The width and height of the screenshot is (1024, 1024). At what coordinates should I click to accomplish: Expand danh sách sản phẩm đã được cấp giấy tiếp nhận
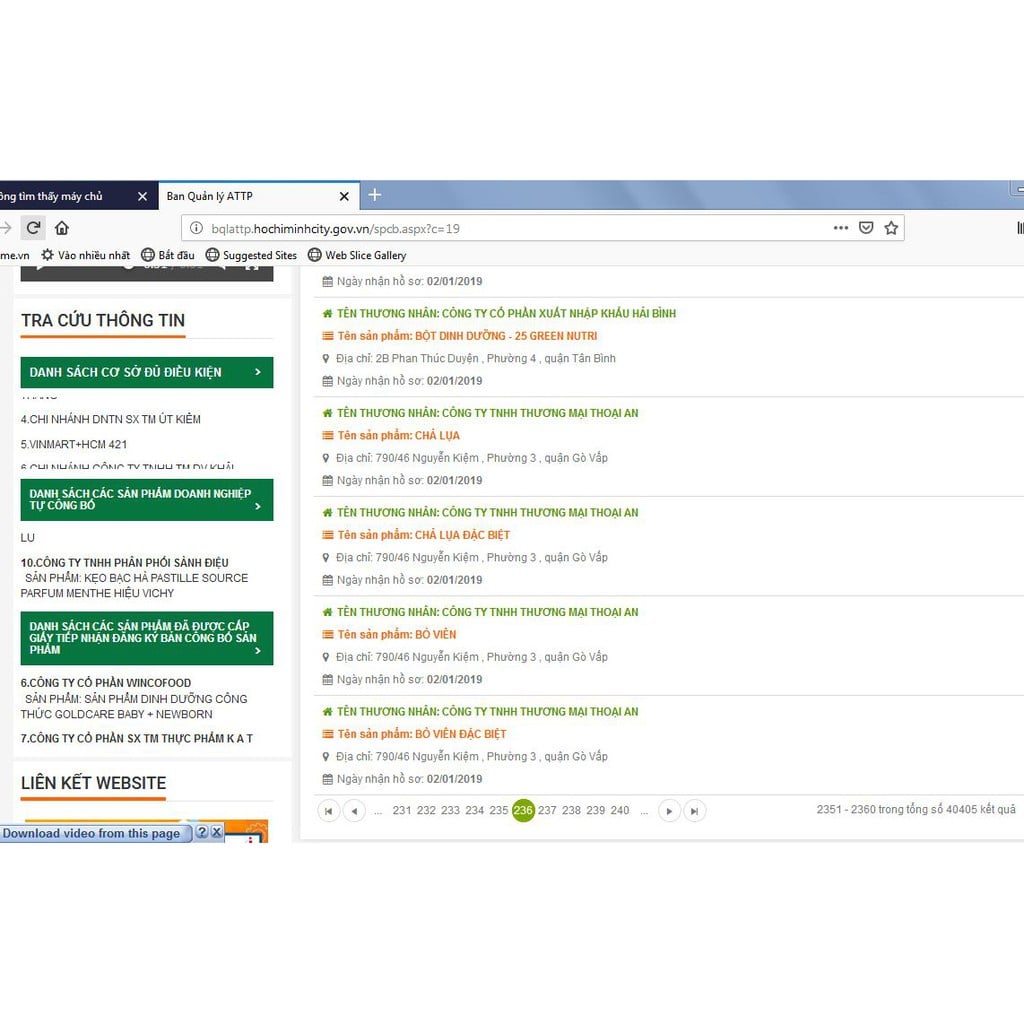[x=146, y=638]
